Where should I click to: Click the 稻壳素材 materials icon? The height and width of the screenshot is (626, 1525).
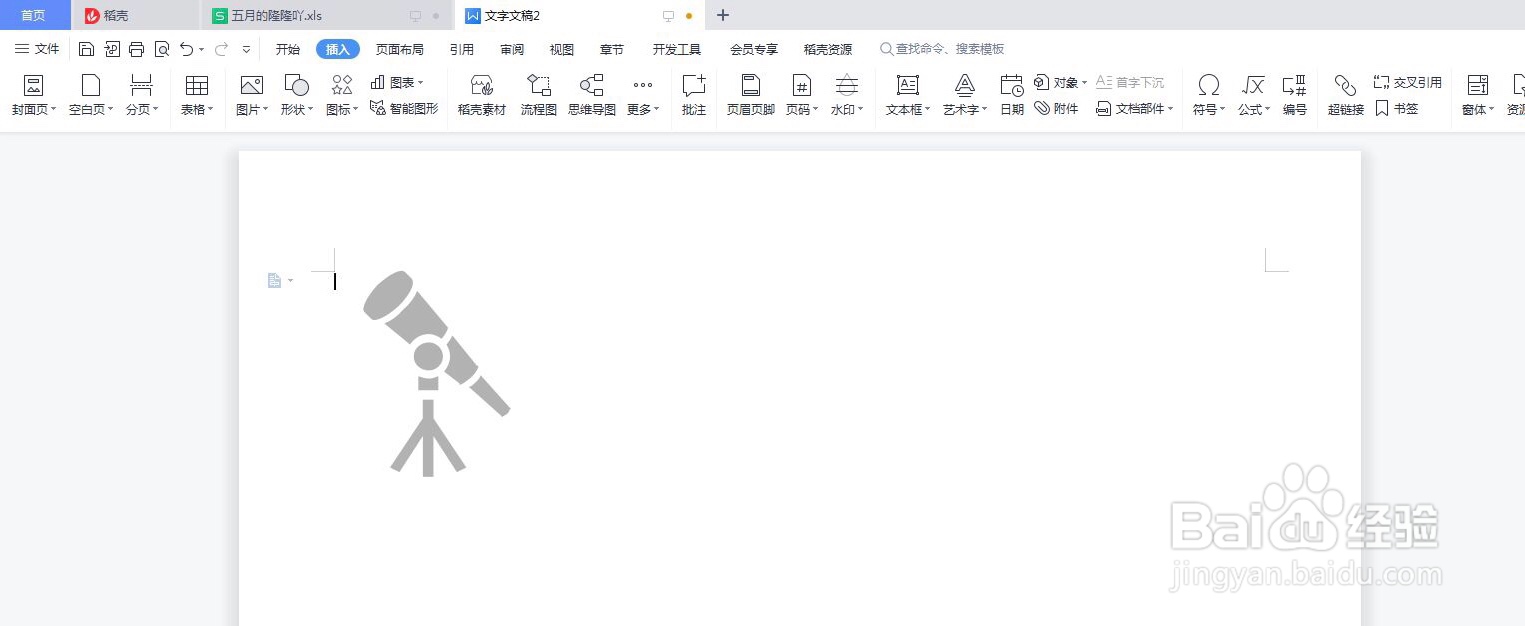[482, 95]
